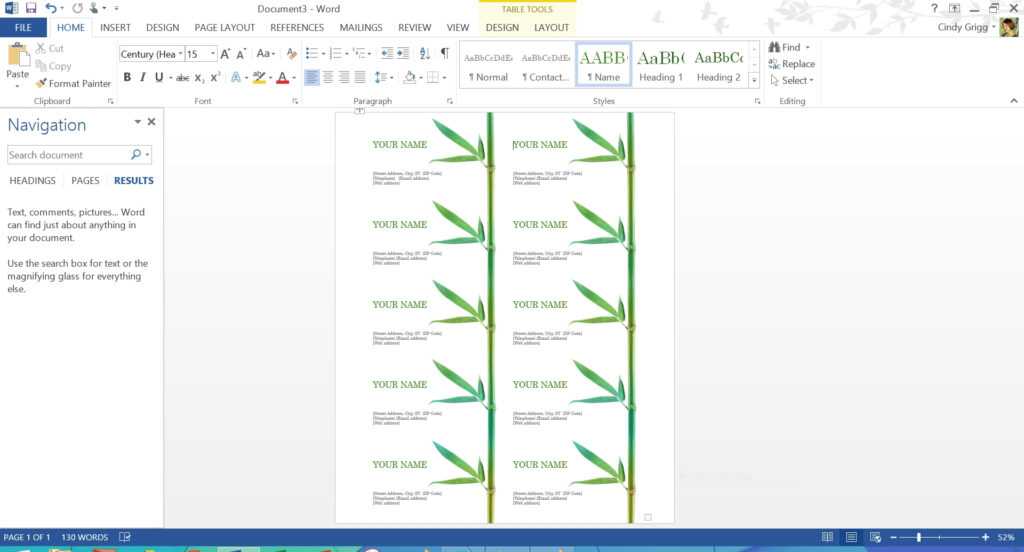This screenshot has width=1024, height=552.
Task: Click the Grow Font icon
Action: 225,54
